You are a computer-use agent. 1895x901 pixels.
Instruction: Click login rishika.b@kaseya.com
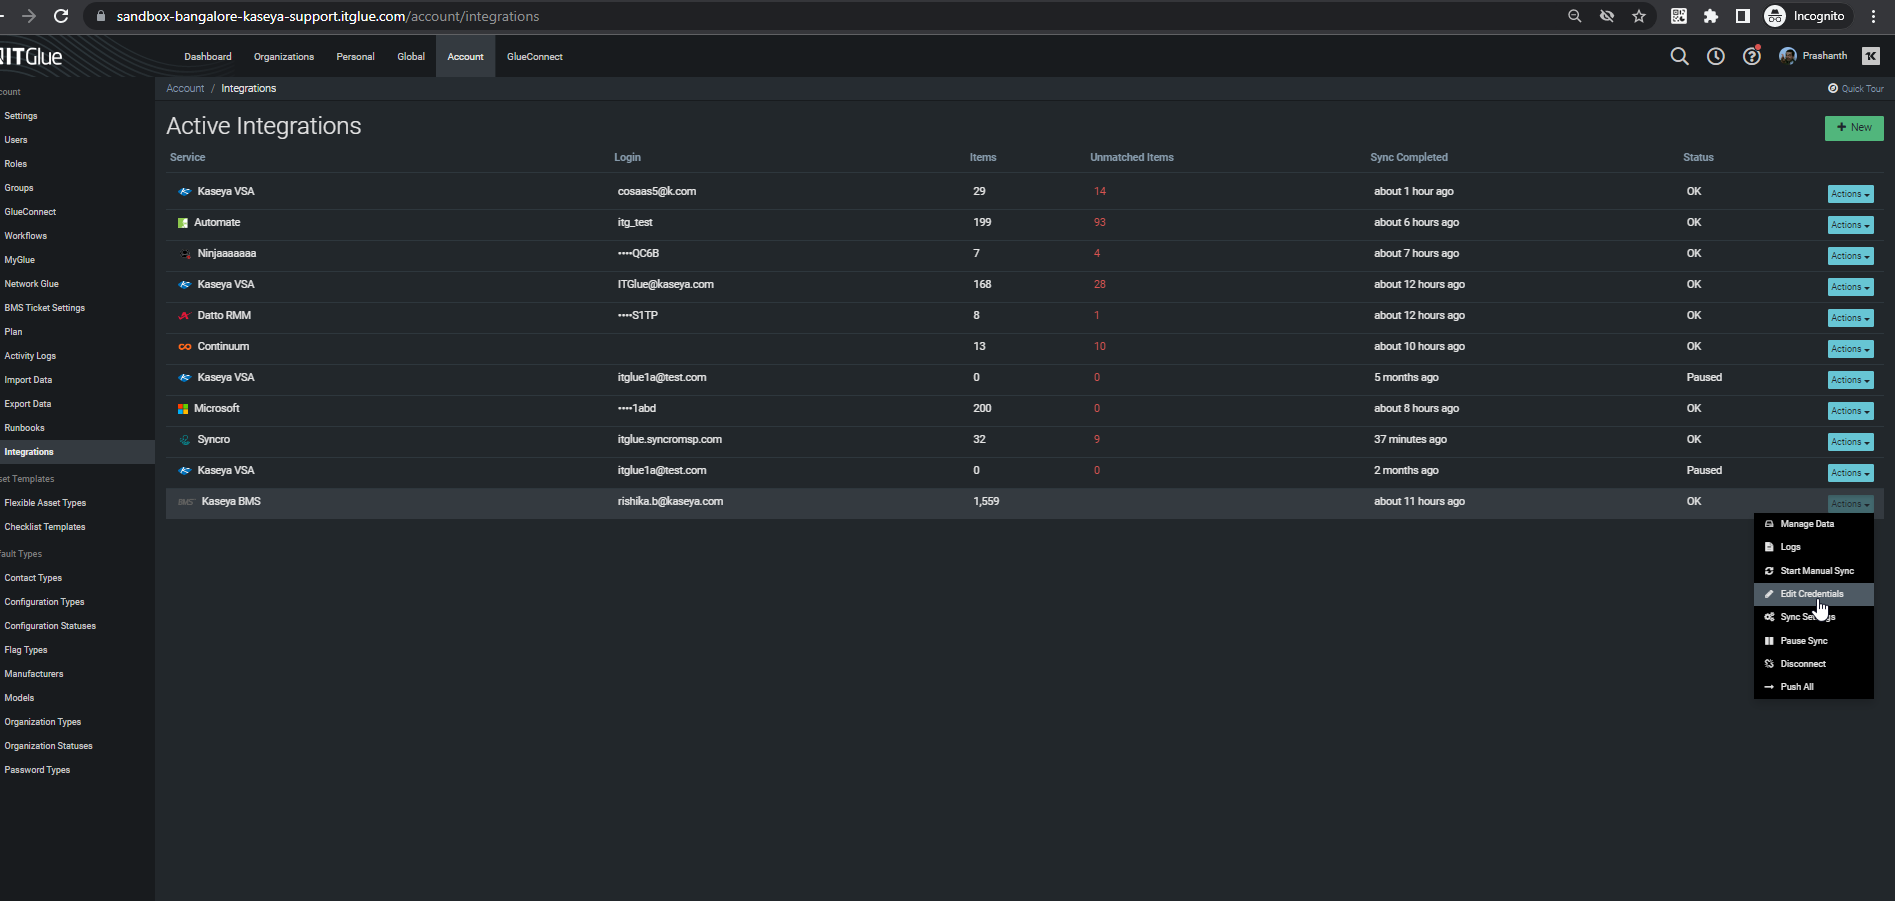click(x=670, y=502)
